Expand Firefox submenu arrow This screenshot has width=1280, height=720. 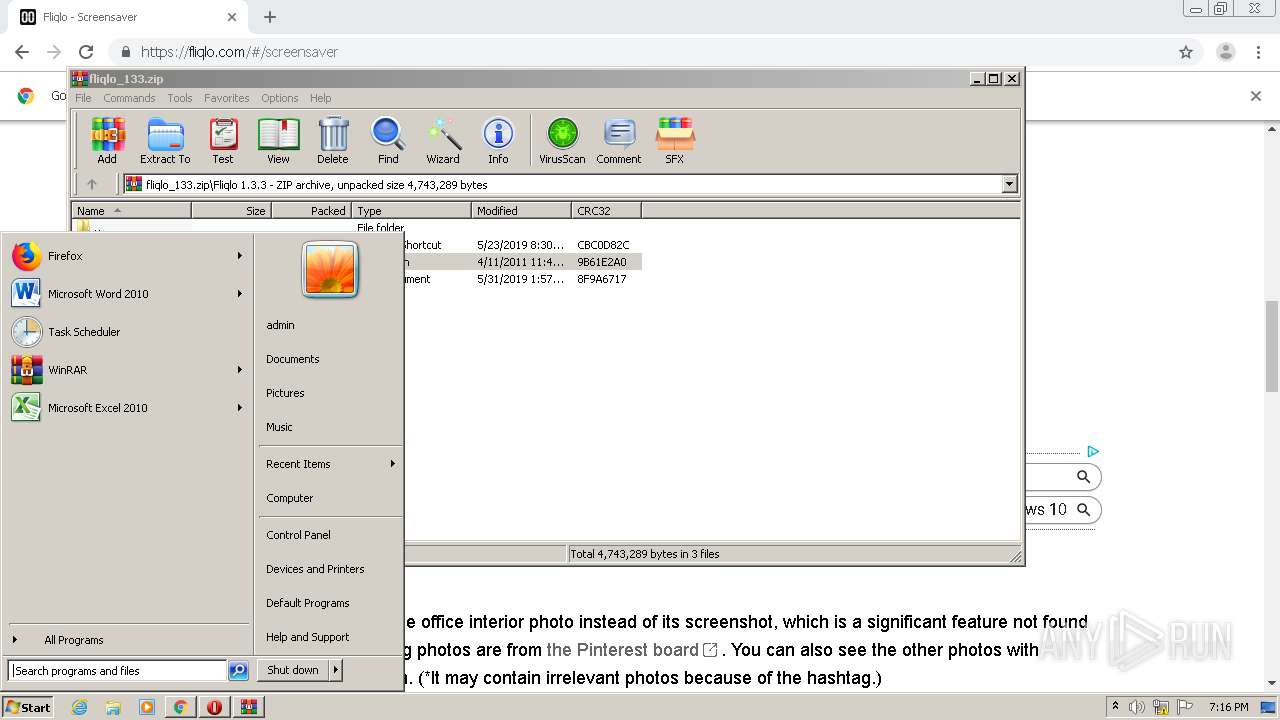coord(240,256)
